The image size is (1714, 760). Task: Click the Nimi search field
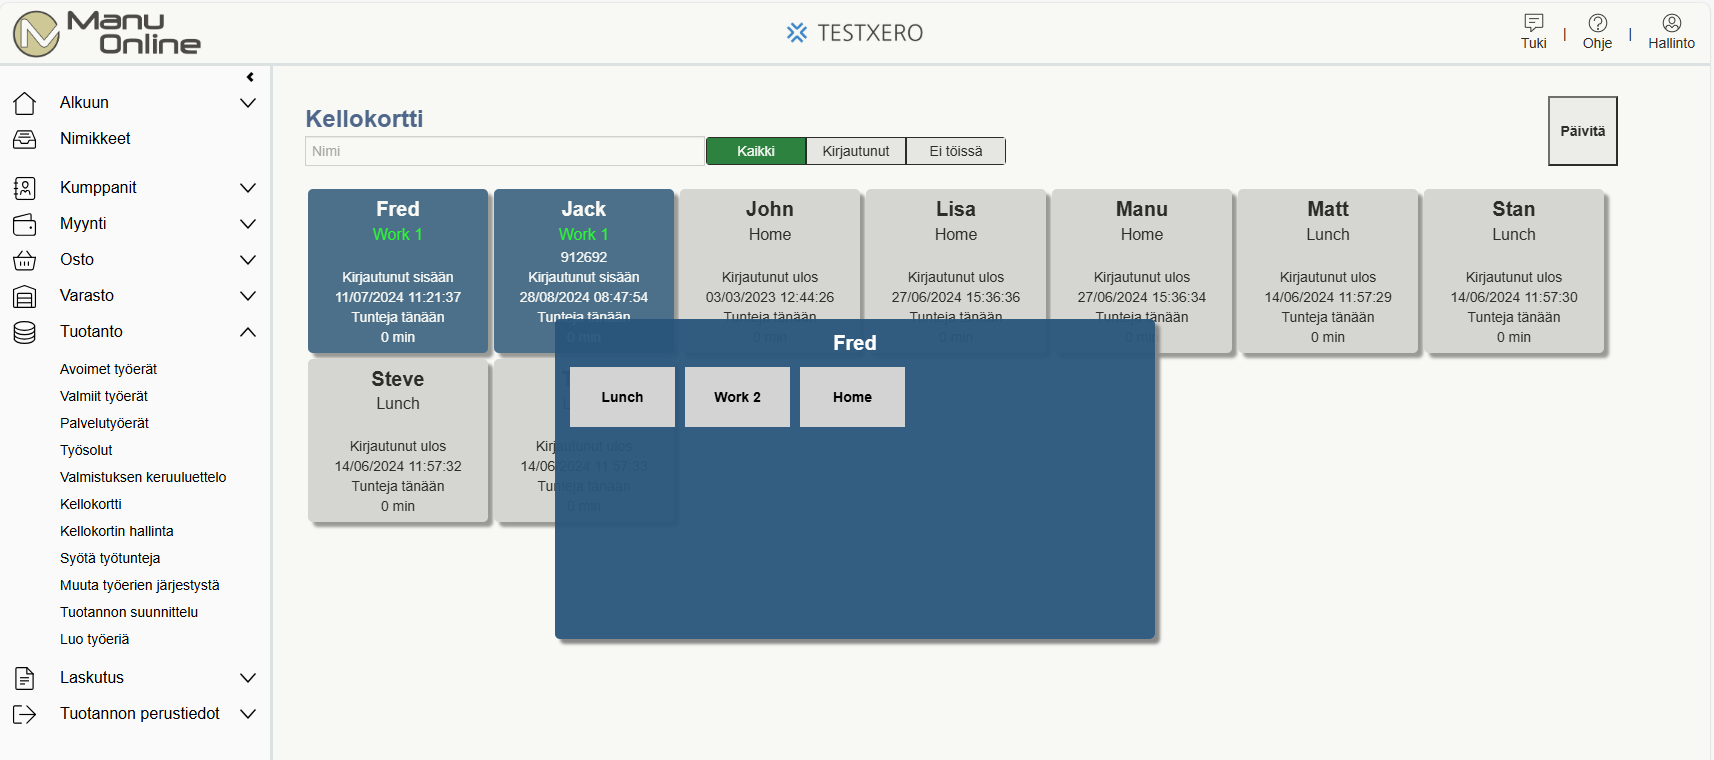pyautogui.click(x=505, y=151)
